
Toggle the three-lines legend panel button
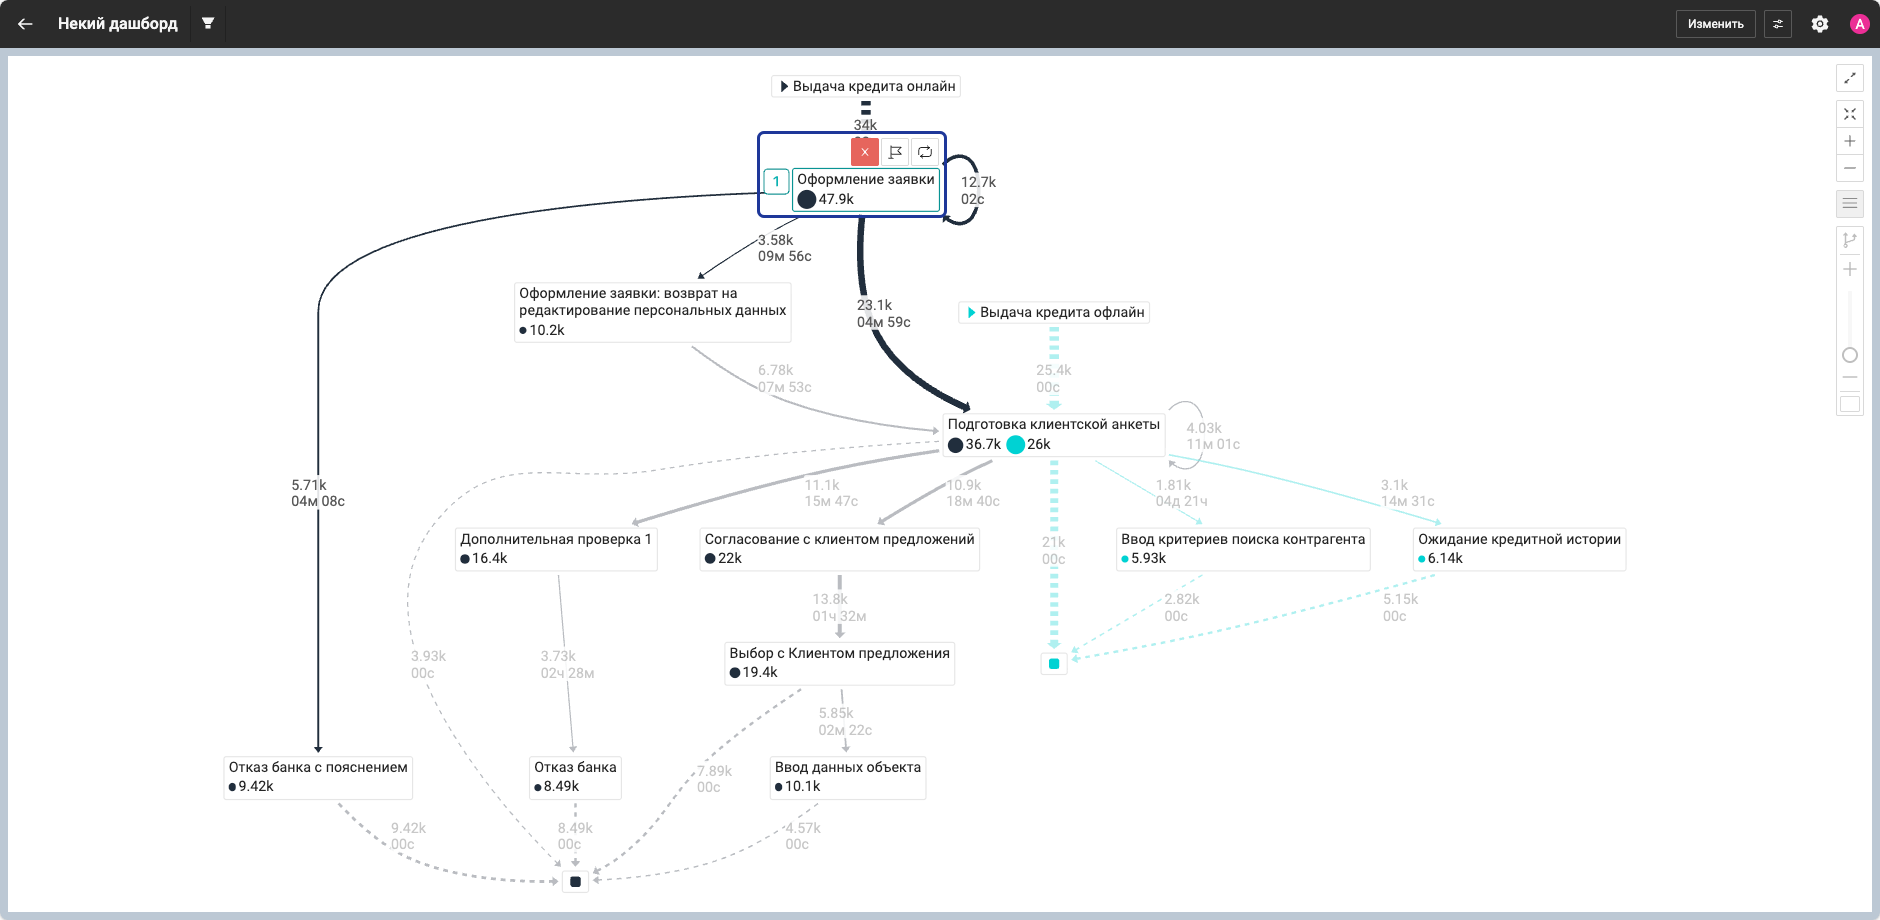tap(1850, 204)
